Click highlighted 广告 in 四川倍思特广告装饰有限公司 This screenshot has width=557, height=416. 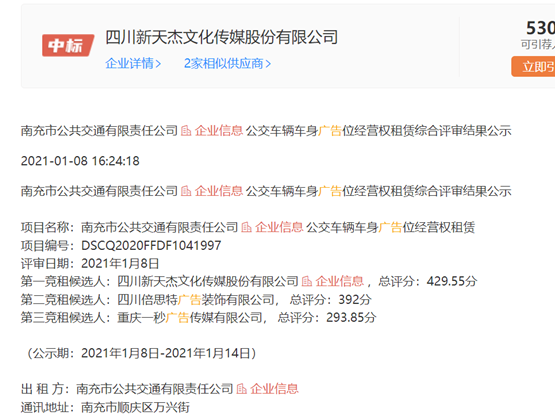tap(189, 299)
